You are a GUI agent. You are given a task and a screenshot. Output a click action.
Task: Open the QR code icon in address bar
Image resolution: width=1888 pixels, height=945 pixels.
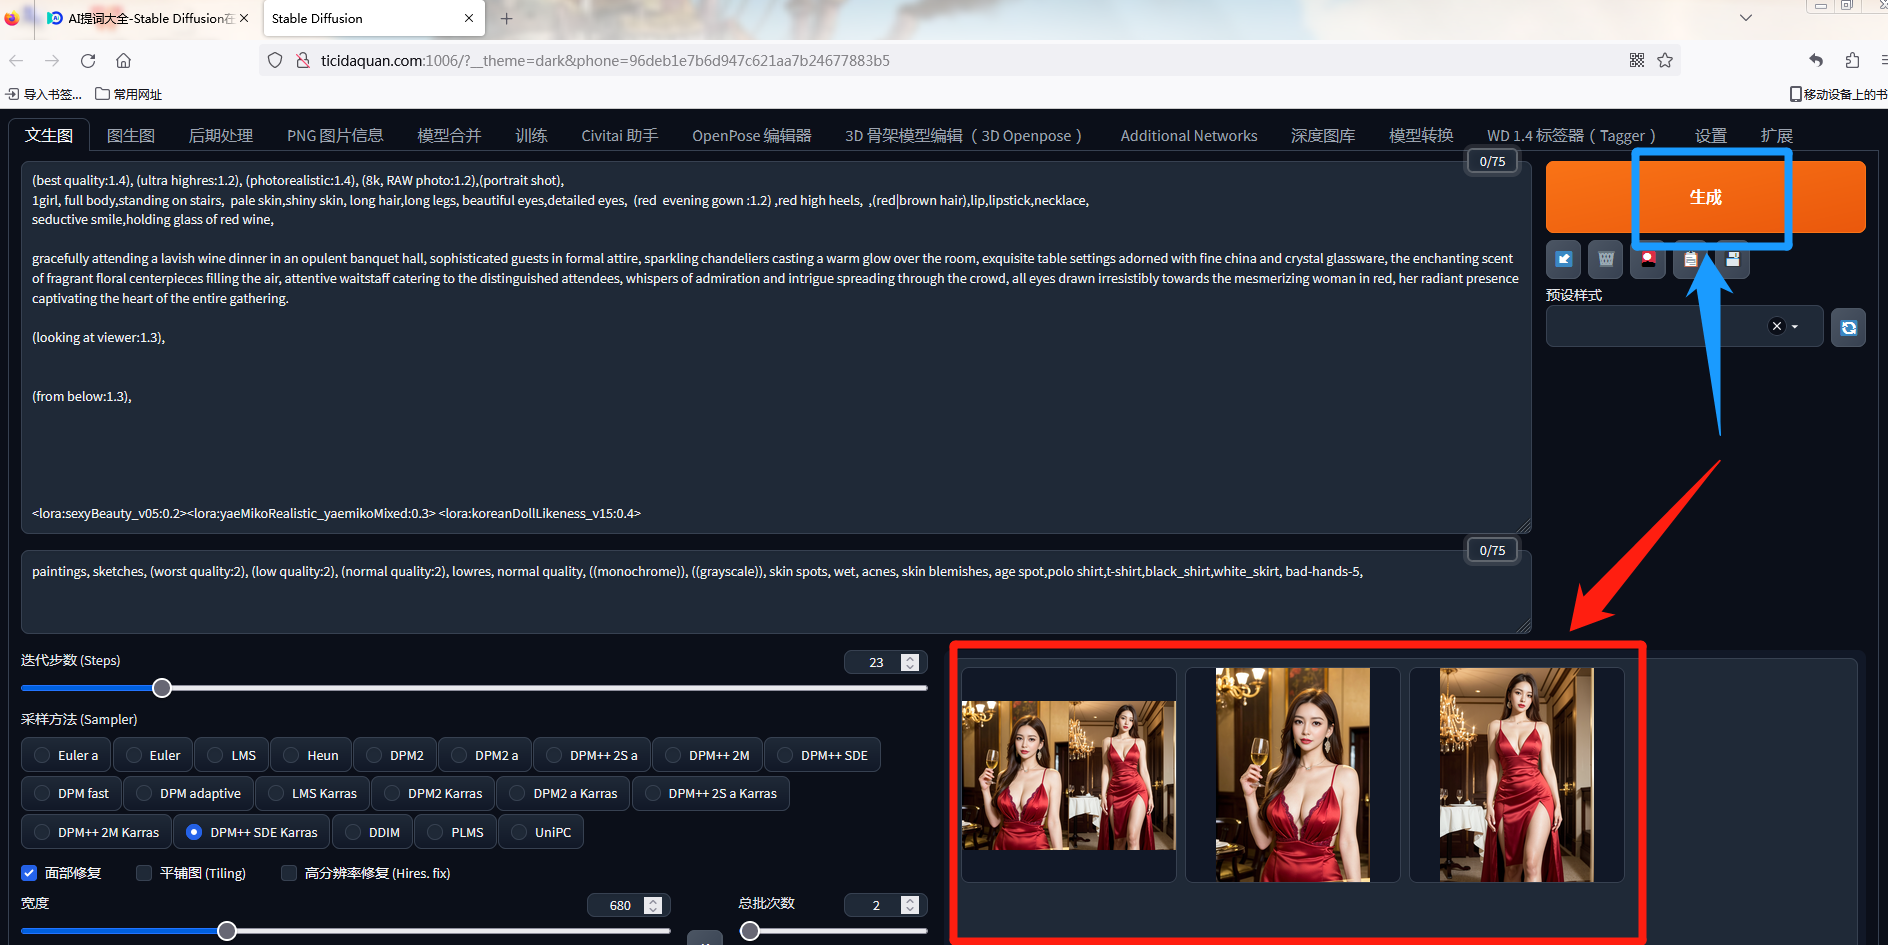point(1637,60)
